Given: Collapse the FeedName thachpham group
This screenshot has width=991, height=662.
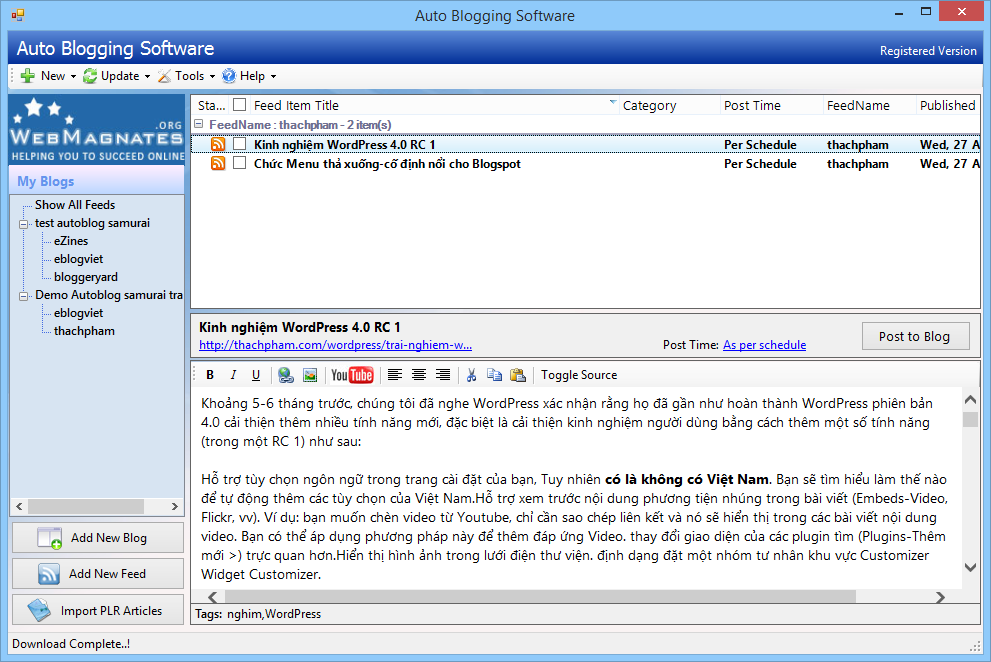Looking at the screenshot, I should click(198, 124).
